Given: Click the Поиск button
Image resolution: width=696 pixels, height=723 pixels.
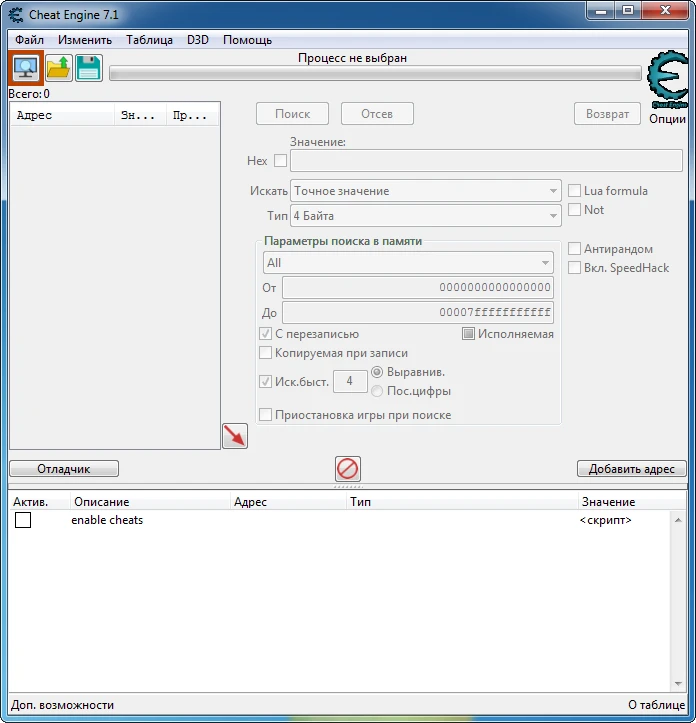Looking at the screenshot, I should click(292, 113).
